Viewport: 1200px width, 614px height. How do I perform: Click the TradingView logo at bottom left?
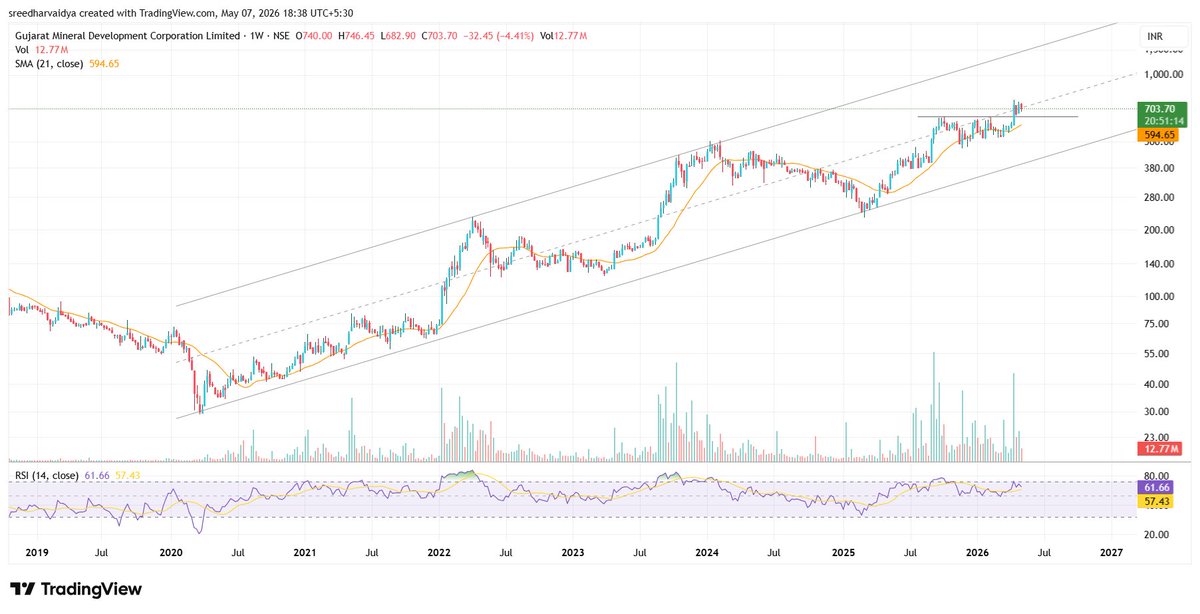tap(76, 590)
